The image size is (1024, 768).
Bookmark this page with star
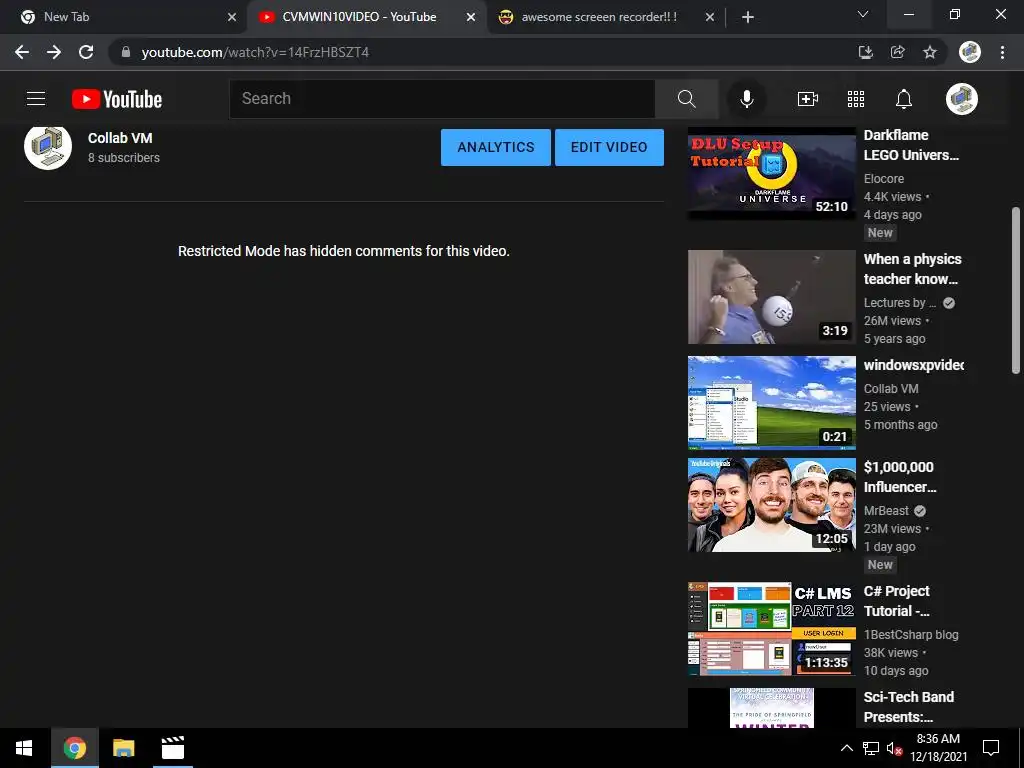pyautogui.click(x=930, y=52)
